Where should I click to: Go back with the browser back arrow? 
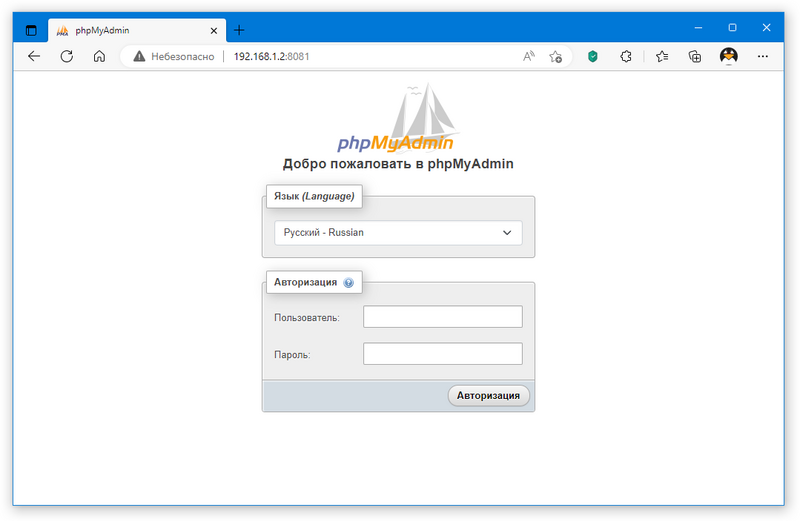pos(34,56)
